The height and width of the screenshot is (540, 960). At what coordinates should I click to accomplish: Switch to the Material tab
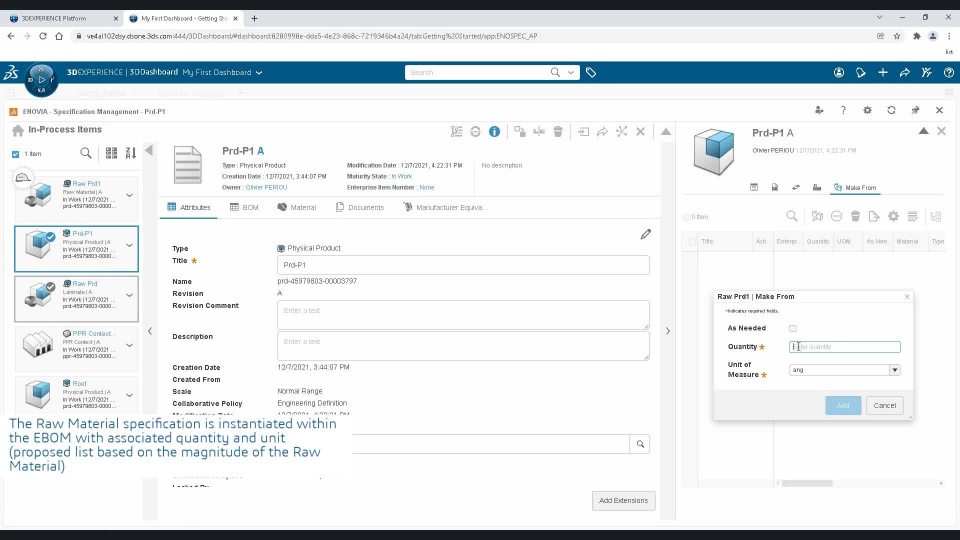297,208
